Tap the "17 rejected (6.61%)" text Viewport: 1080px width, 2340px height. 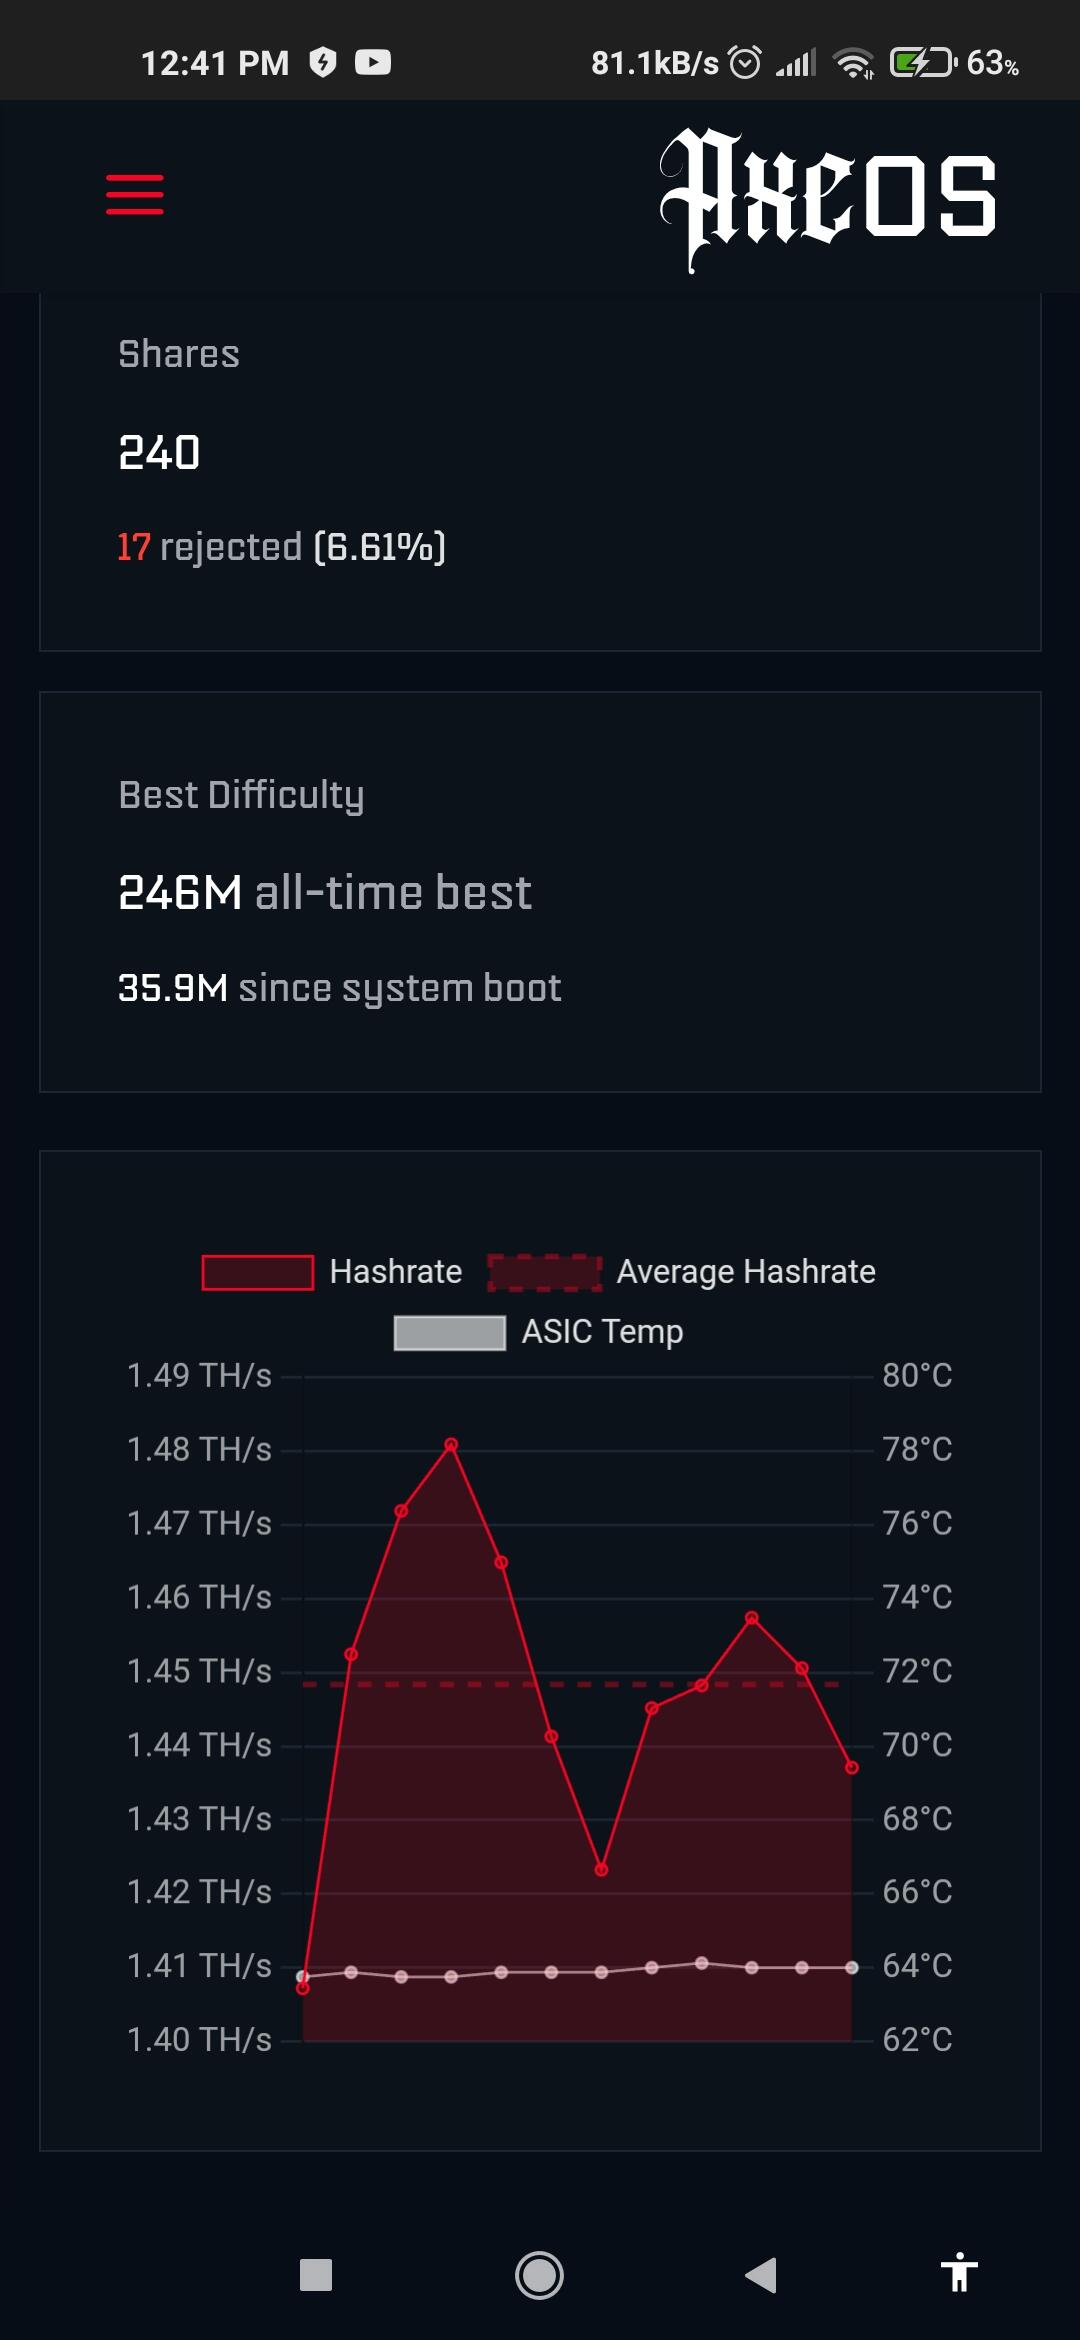coord(281,547)
